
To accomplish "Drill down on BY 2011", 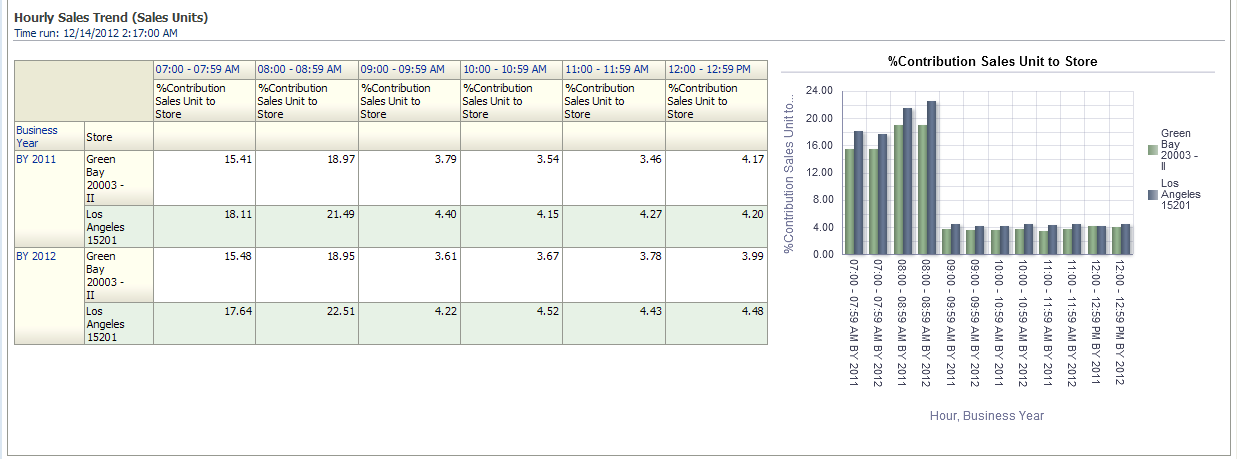I will (x=36, y=158).
